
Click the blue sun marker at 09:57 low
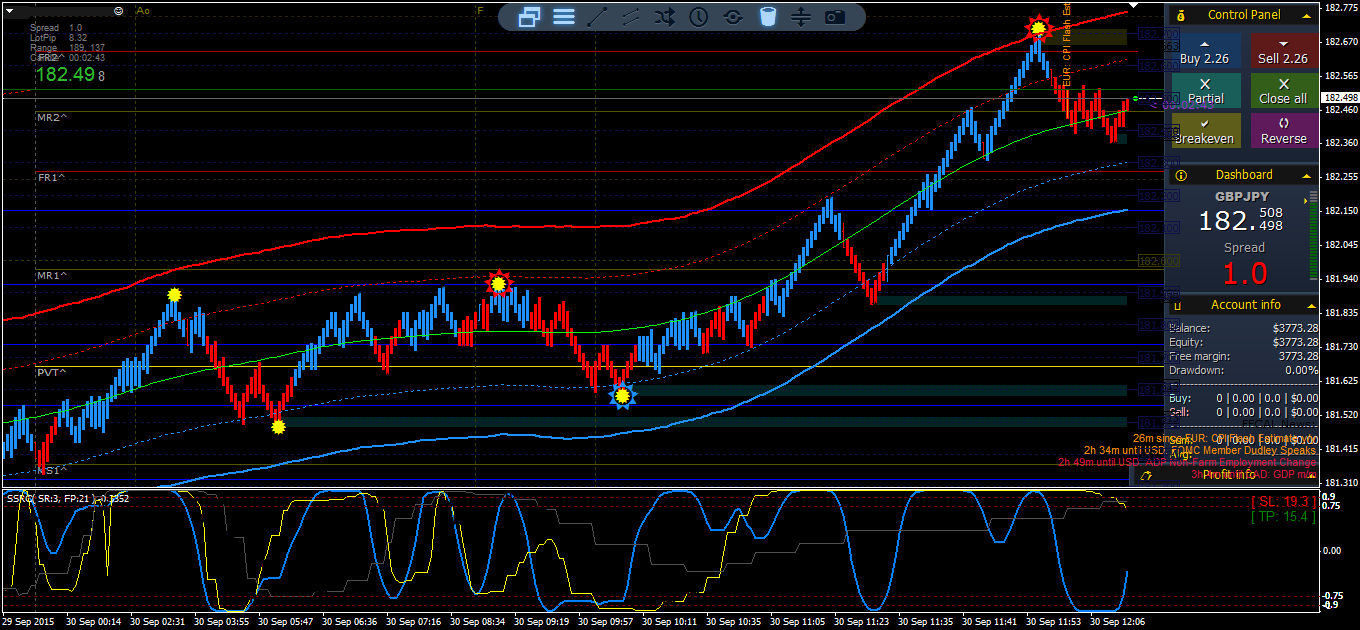click(623, 396)
